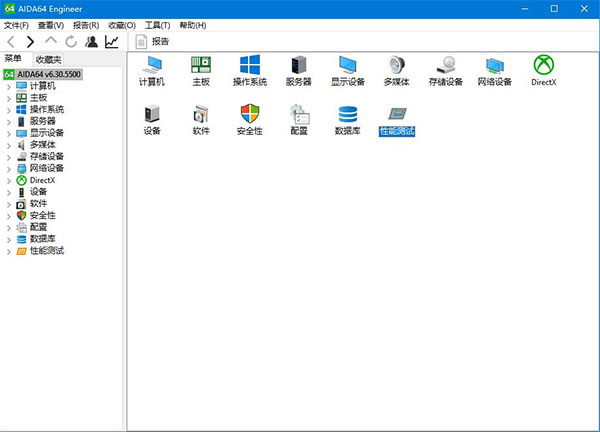Switch to the 收藏夹 tab
Image resolution: width=600 pixels, height=432 pixels.
(x=48, y=60)
